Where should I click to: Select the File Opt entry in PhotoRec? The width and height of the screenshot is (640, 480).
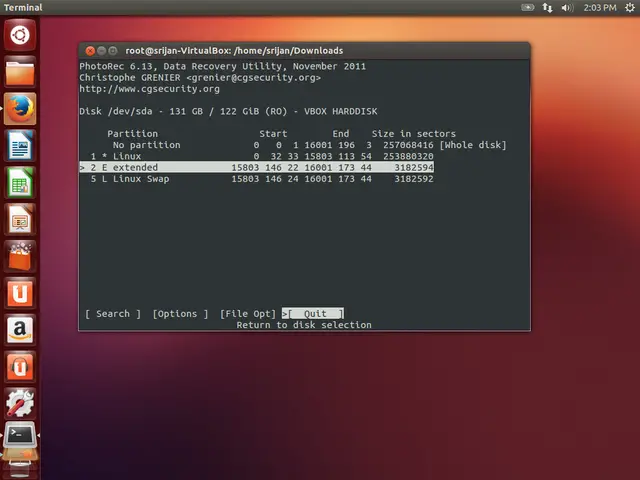coord(248,313)
